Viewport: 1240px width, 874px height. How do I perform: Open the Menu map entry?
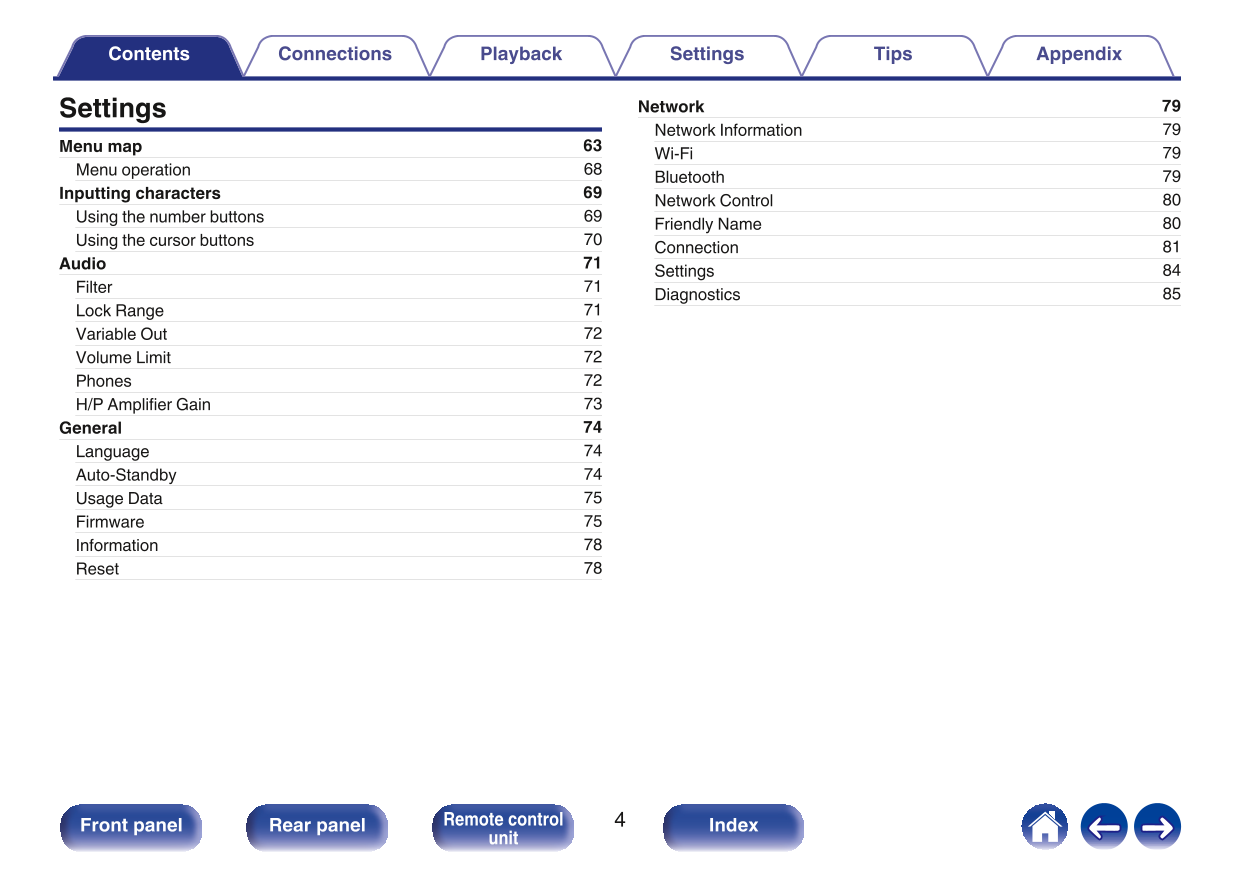[x=100, y=146]
